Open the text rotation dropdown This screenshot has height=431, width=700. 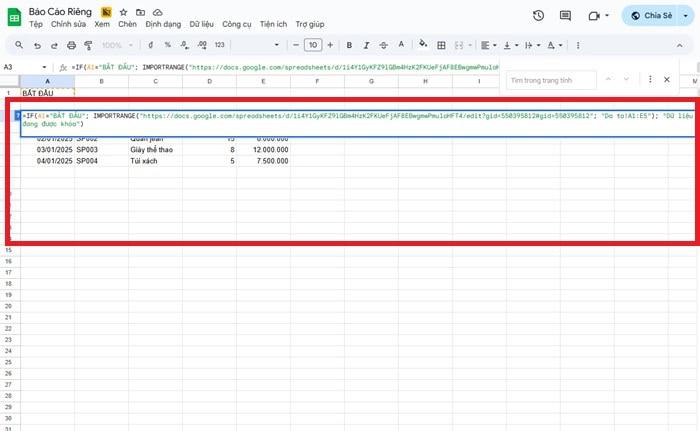(x=554, y=45)
